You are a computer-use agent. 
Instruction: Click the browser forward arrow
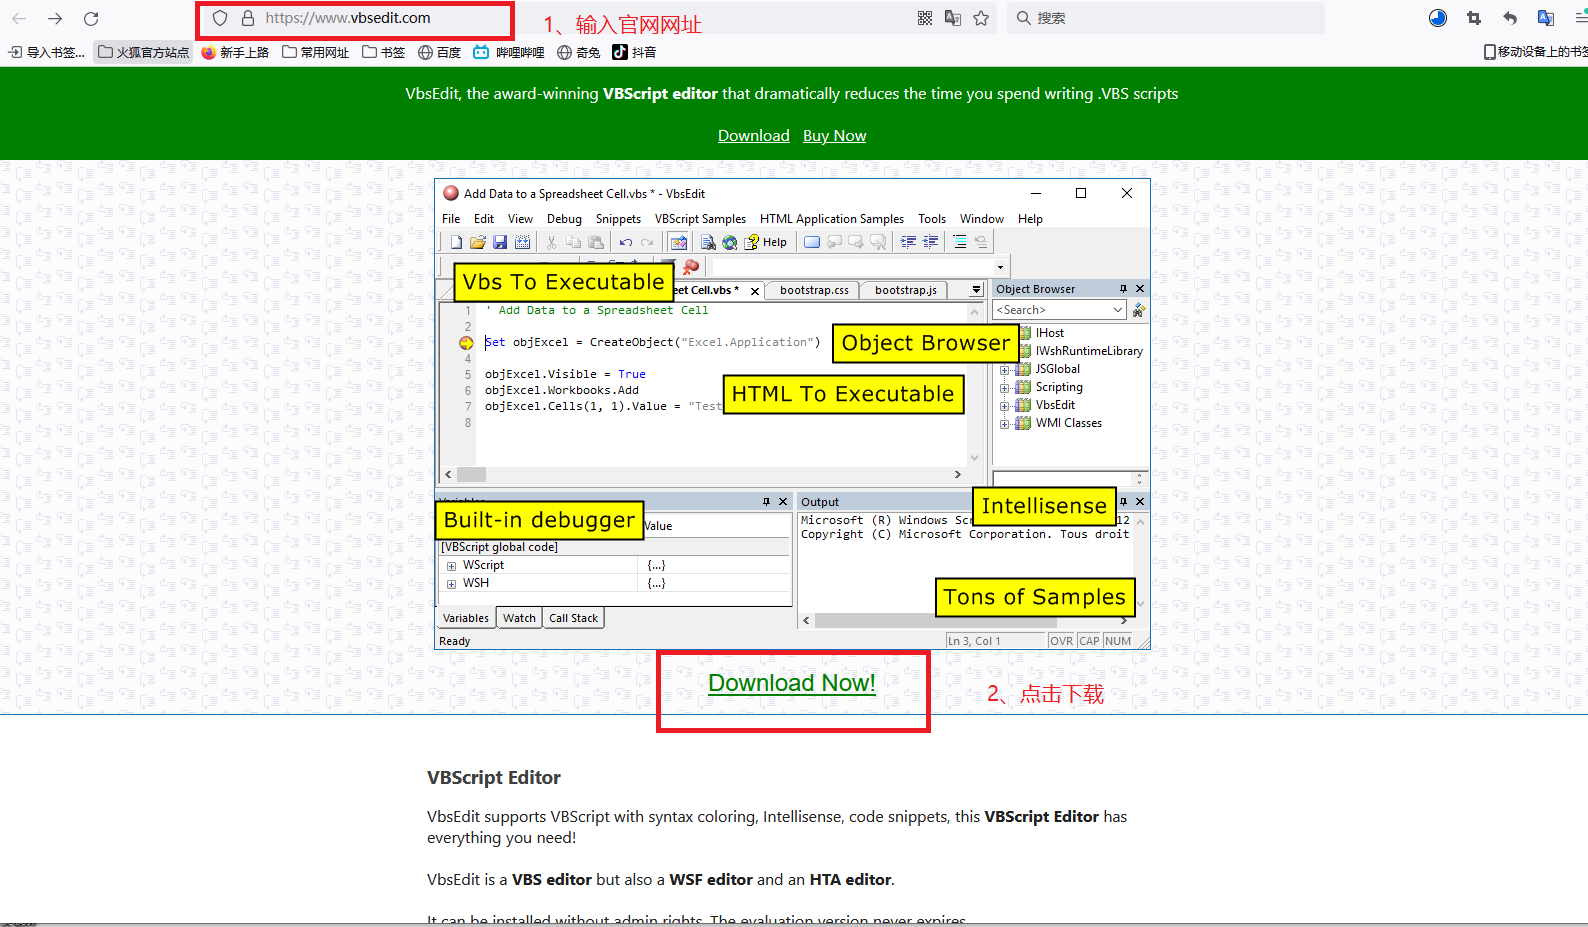point(55,18)
